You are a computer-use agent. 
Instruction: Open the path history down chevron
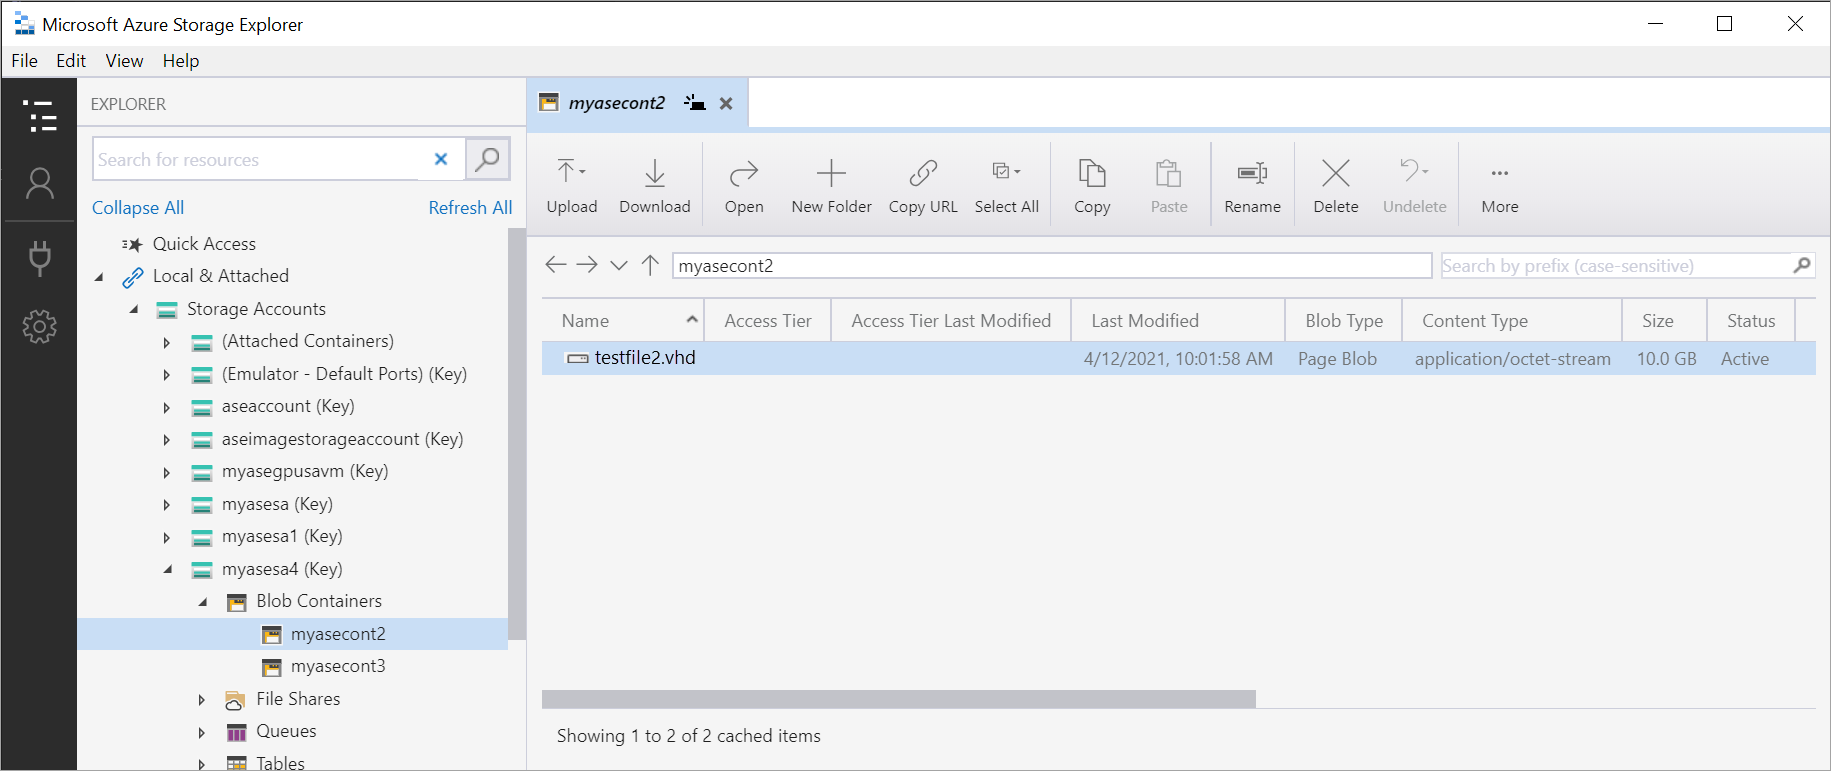coord(619,266)
